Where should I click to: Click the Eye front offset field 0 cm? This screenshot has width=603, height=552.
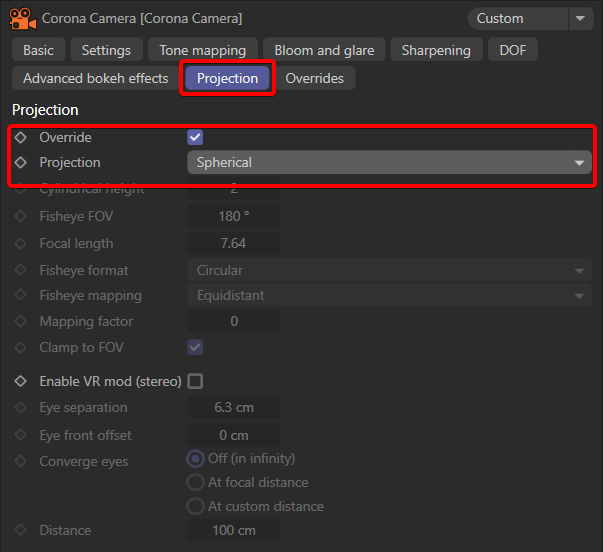[x=234, y=435]
